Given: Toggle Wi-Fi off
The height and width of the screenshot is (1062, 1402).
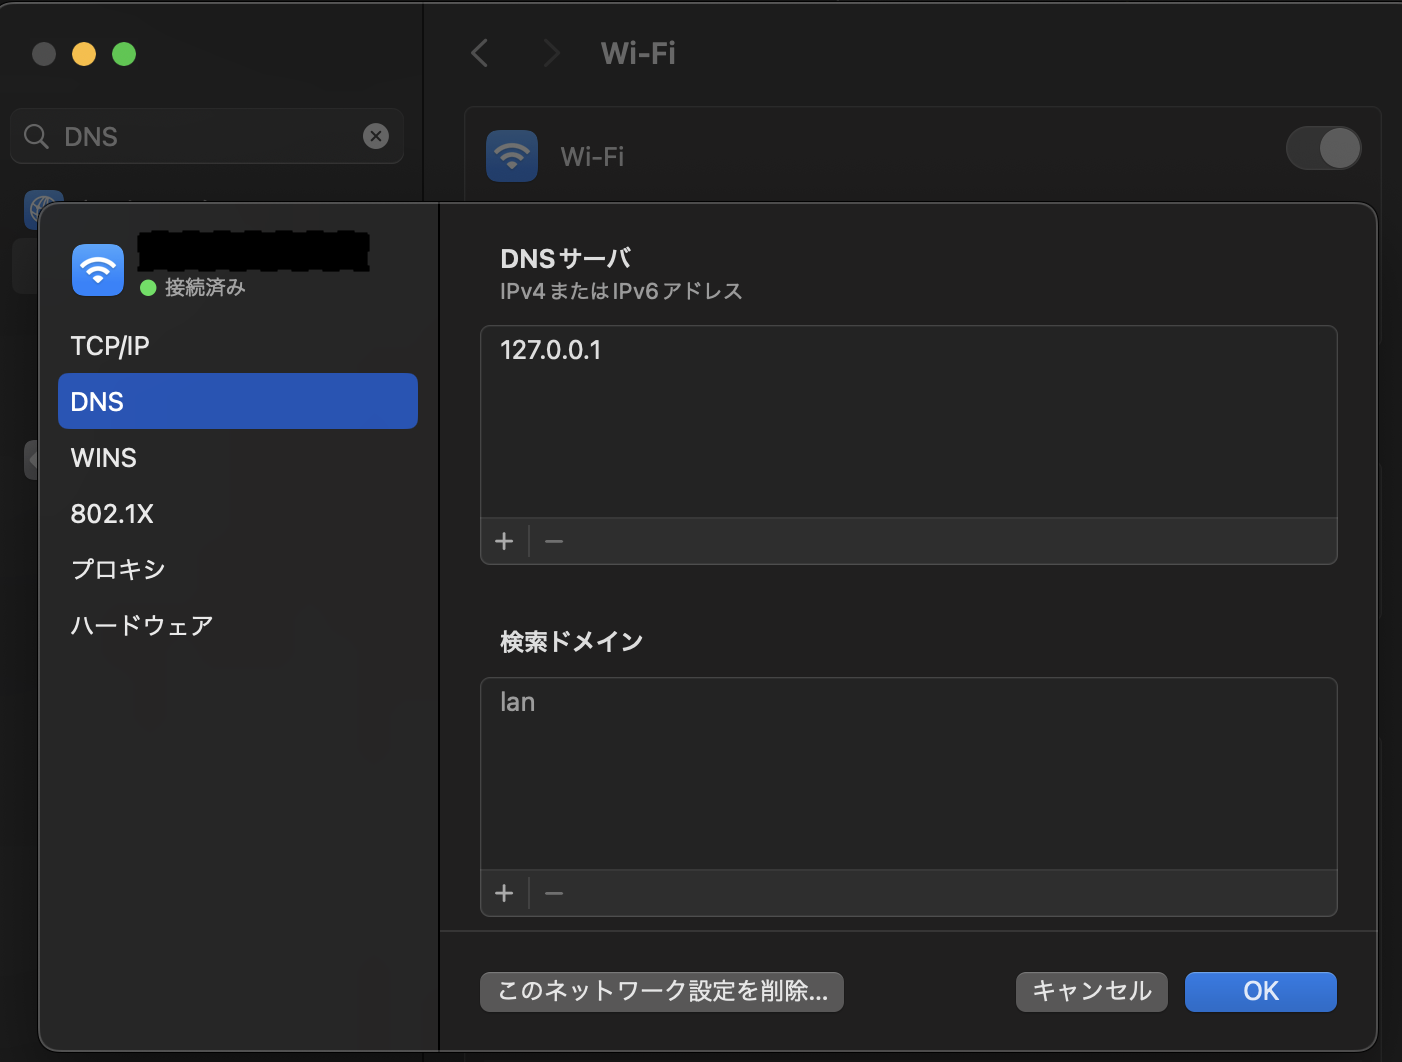Looking at the screenshot, I should point(1323,148).
